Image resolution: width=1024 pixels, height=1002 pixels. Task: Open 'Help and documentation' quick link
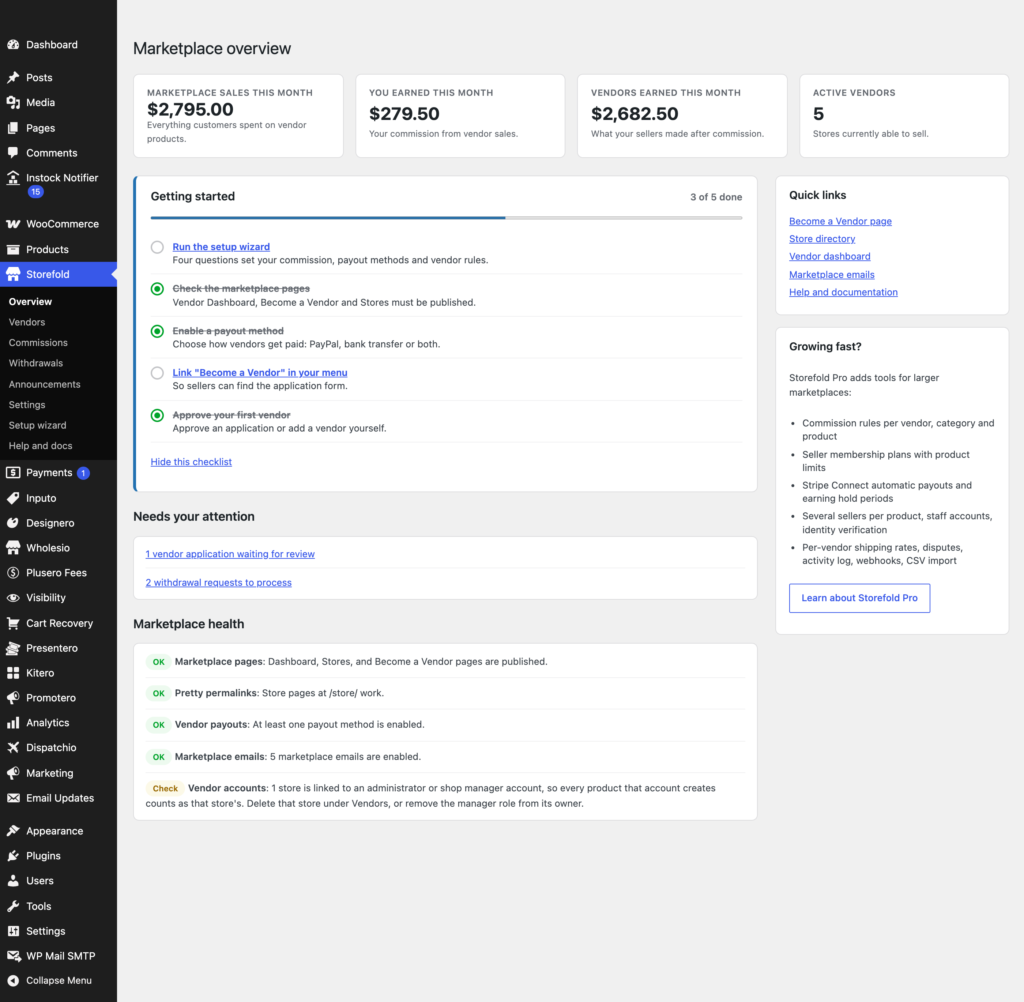point(843,293)
